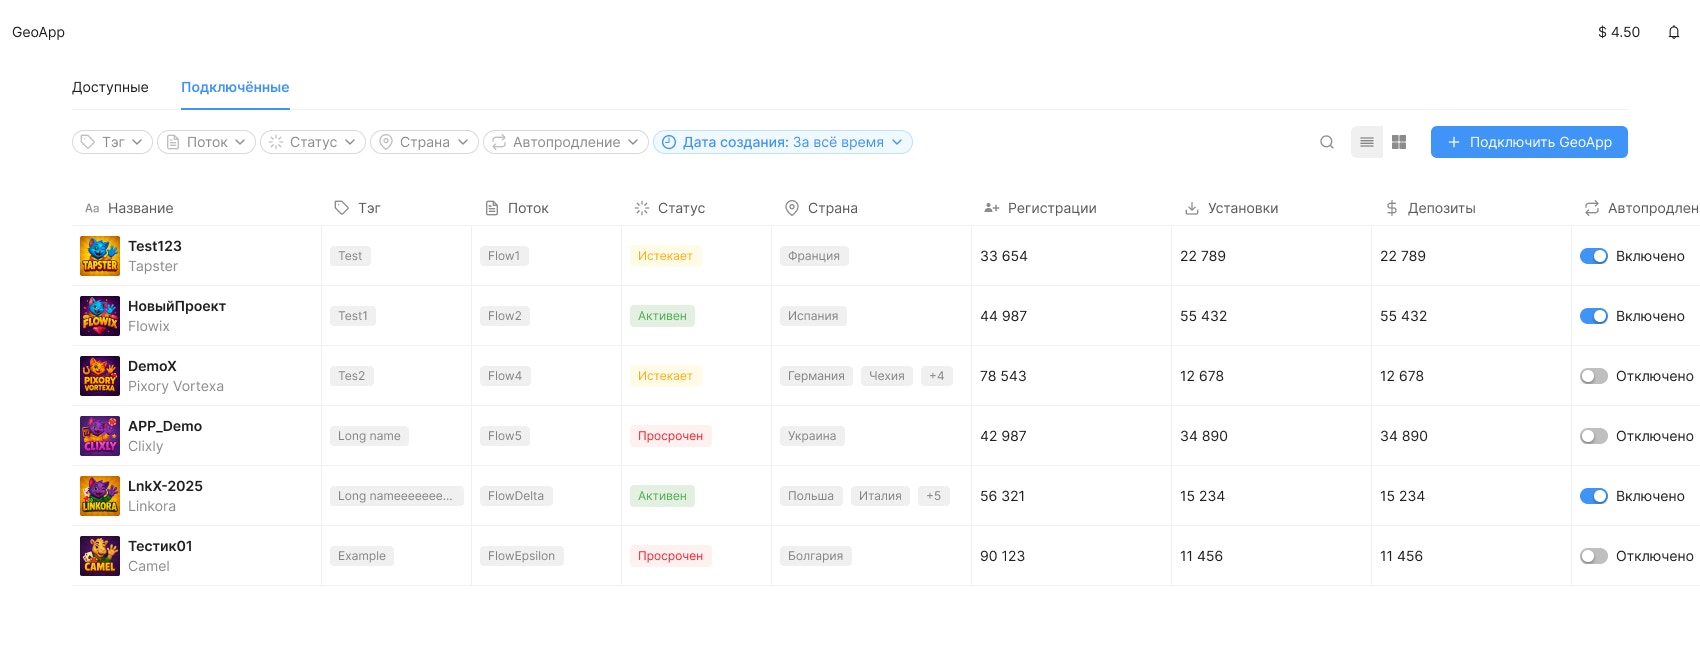This screenshot has height=646, width=1700.
Task: Switch to list view layout
Action: (1367, 142)
